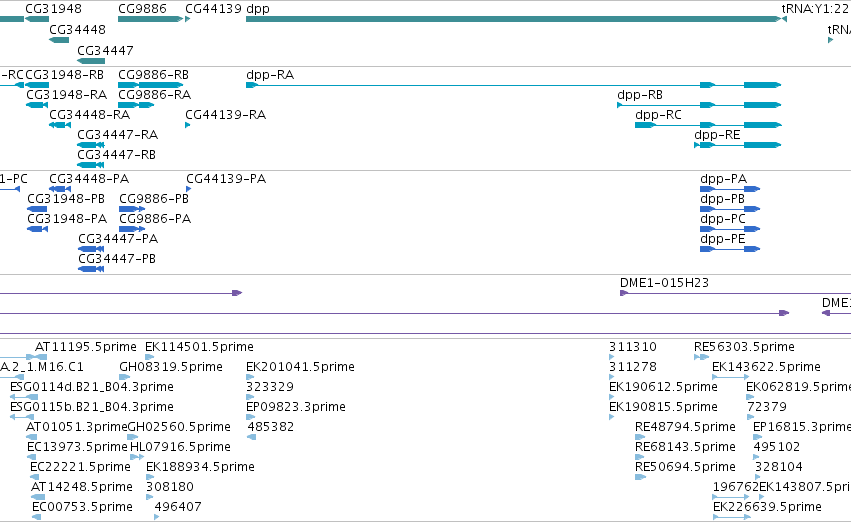Open the CG34447 gene feature
This screenshot has height=522, width=851.
coord(91,61)
